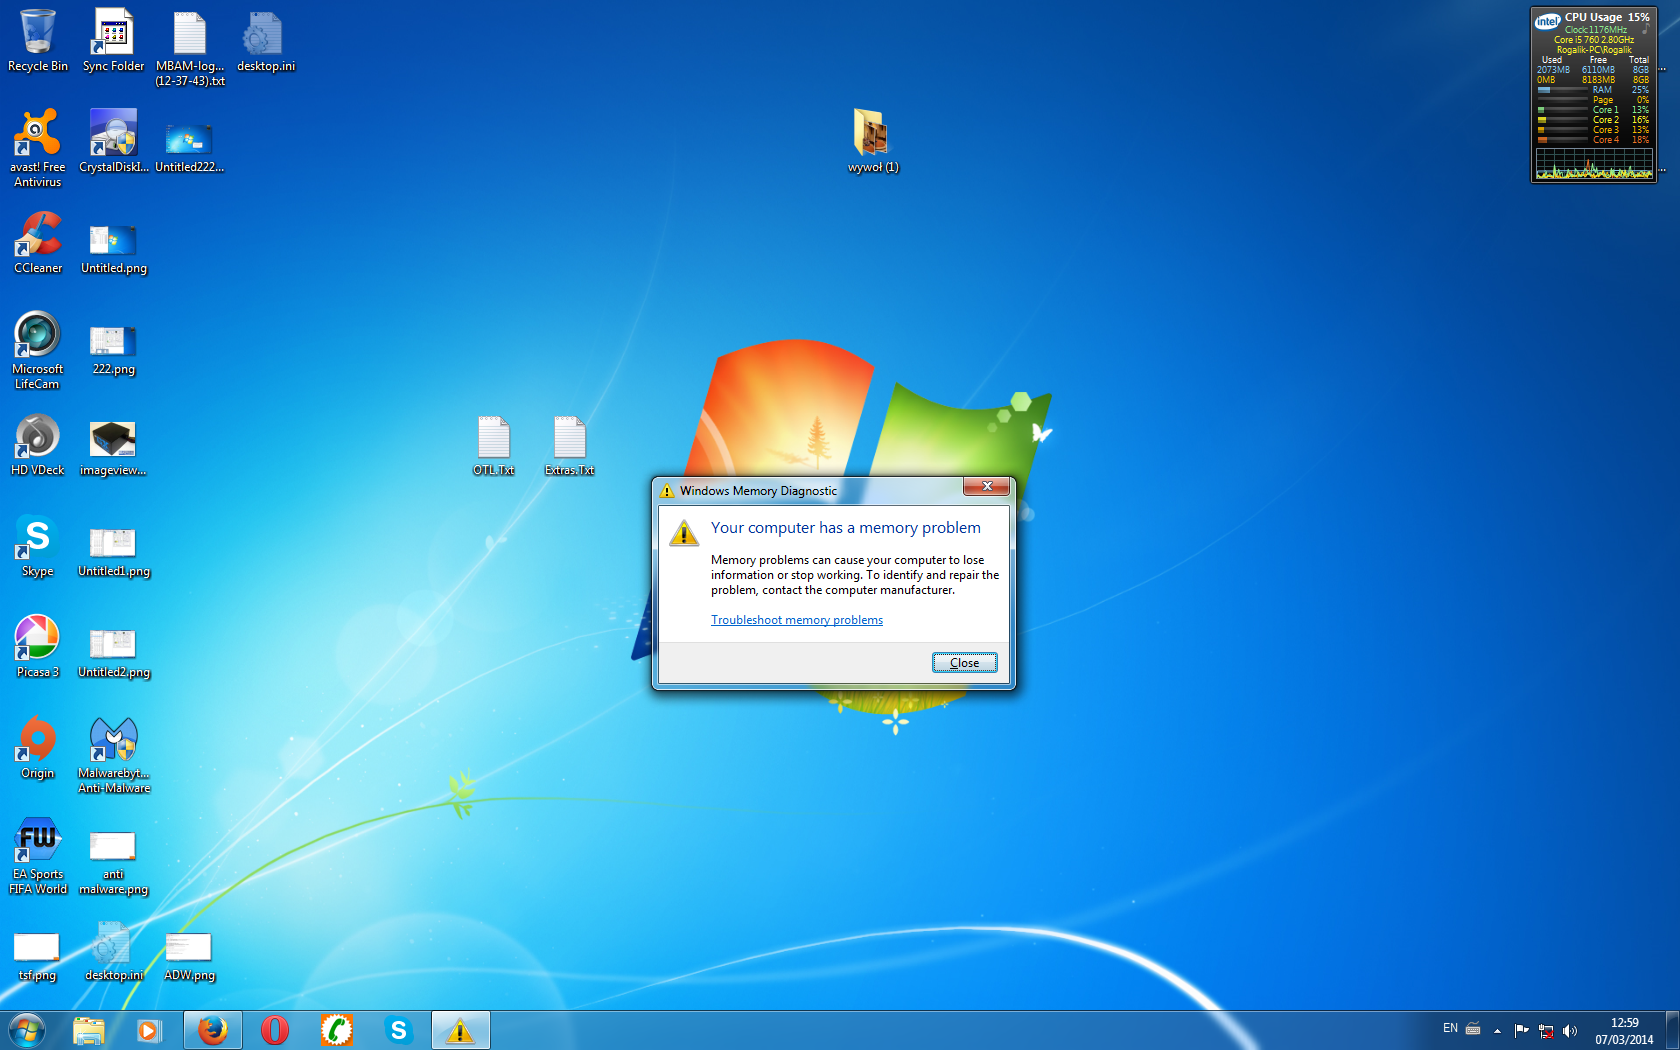Select the Origin desktop shortcut

38,747
